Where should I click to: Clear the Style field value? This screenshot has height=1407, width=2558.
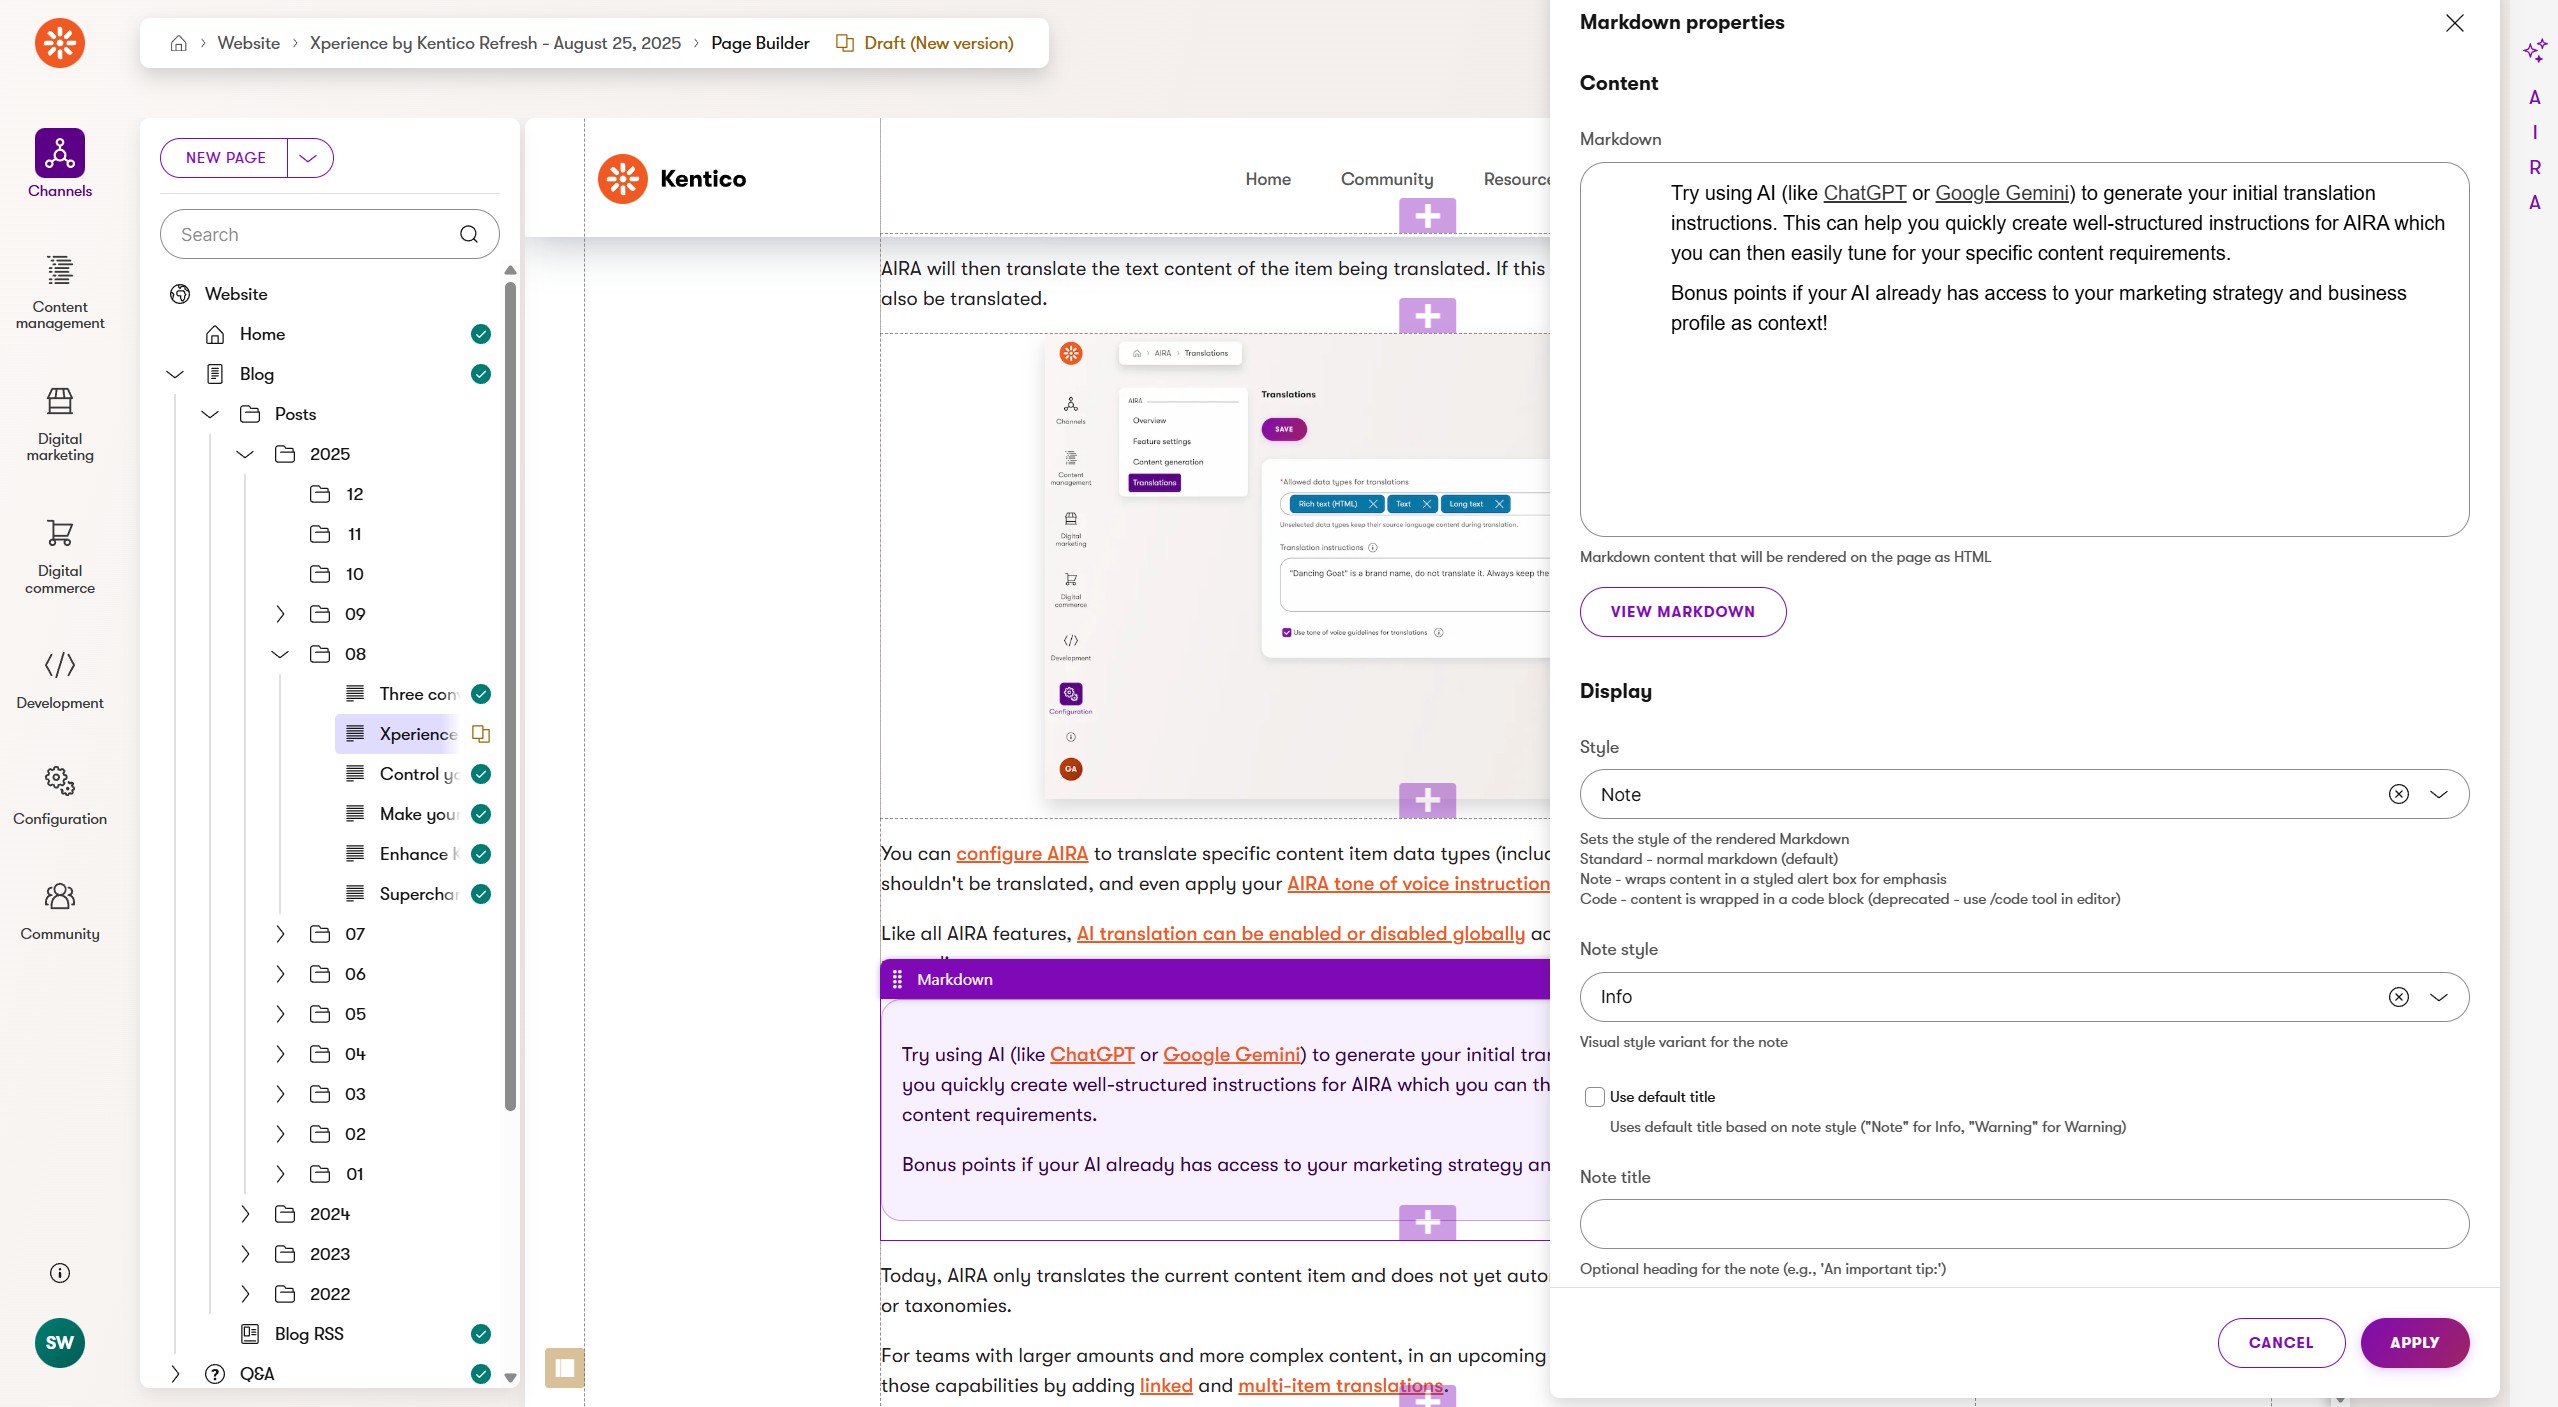point(2398,794)
